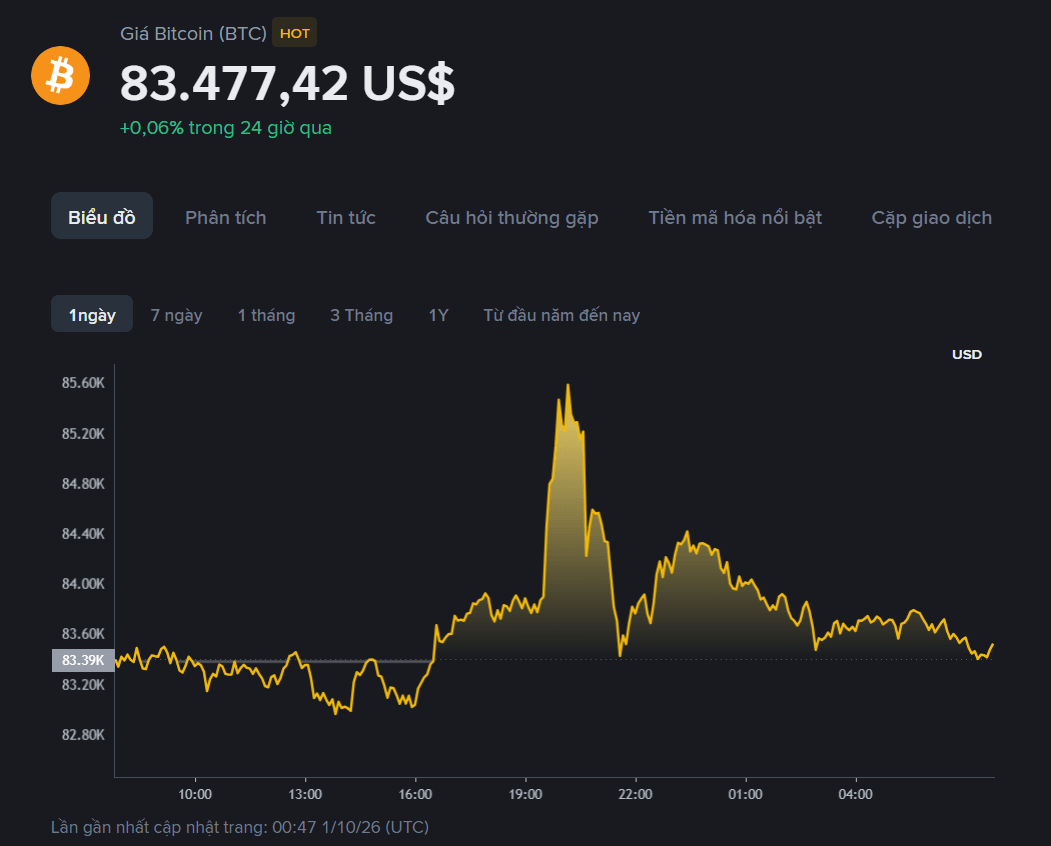The height and width of the screenshot is (846, 1051).
Task: Switch chart range to 7 ngày
Action: click(x=176, y=315)
